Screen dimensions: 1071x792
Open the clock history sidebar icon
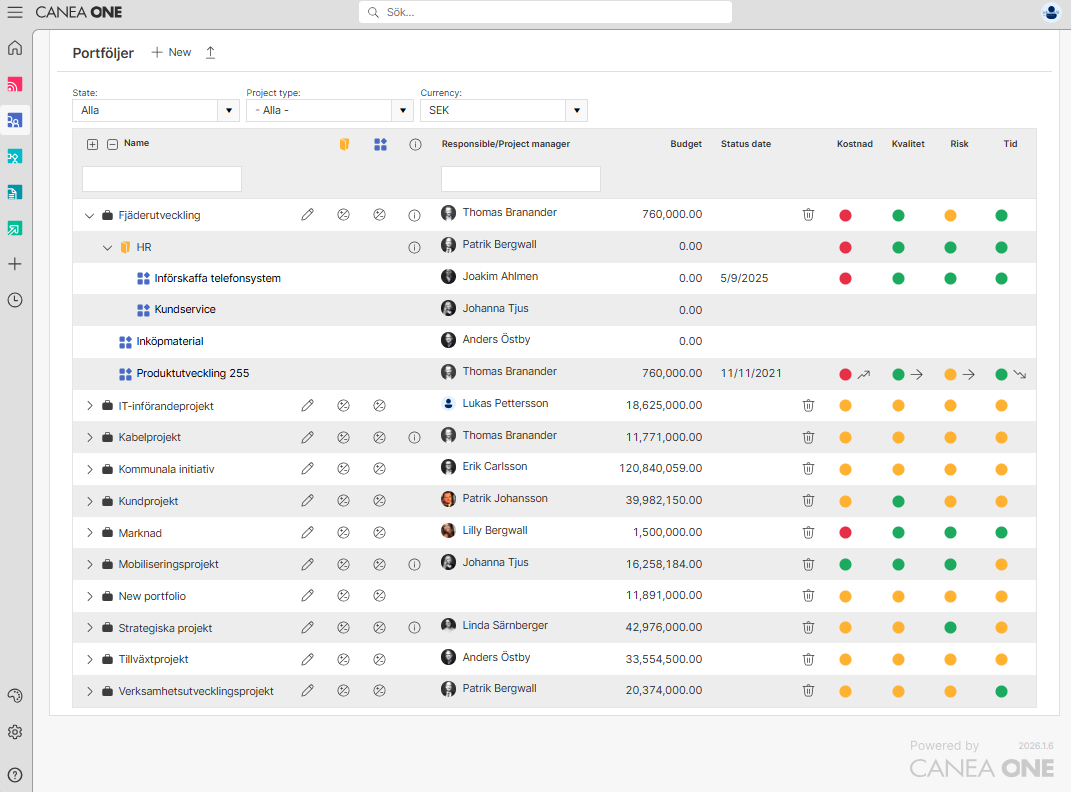pos(15,300)
